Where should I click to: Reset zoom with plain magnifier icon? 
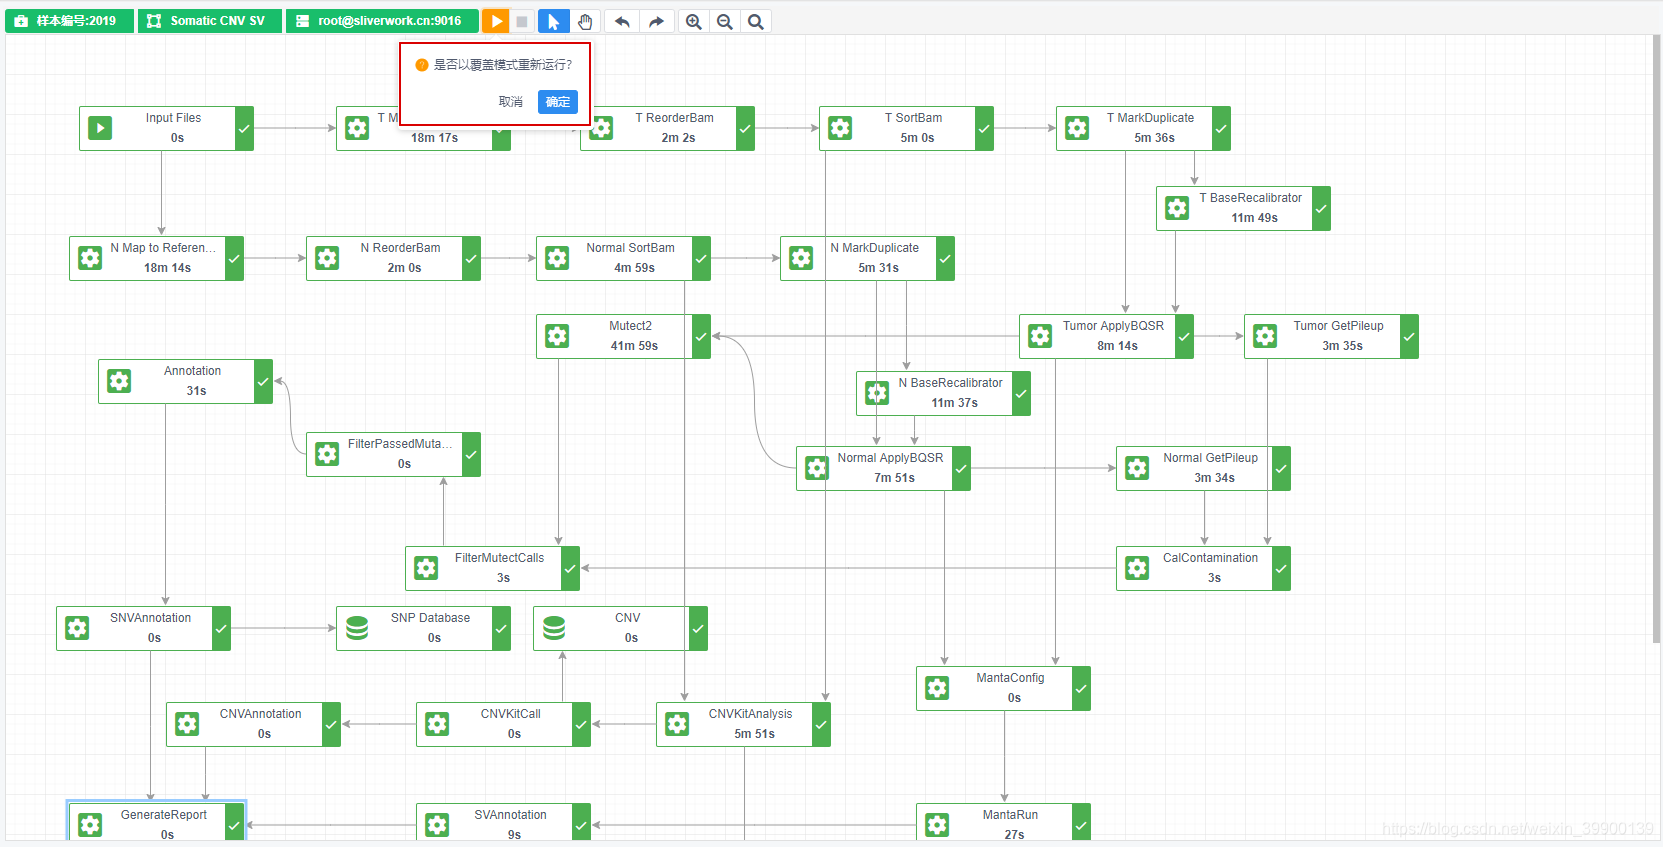coord(756,21)
